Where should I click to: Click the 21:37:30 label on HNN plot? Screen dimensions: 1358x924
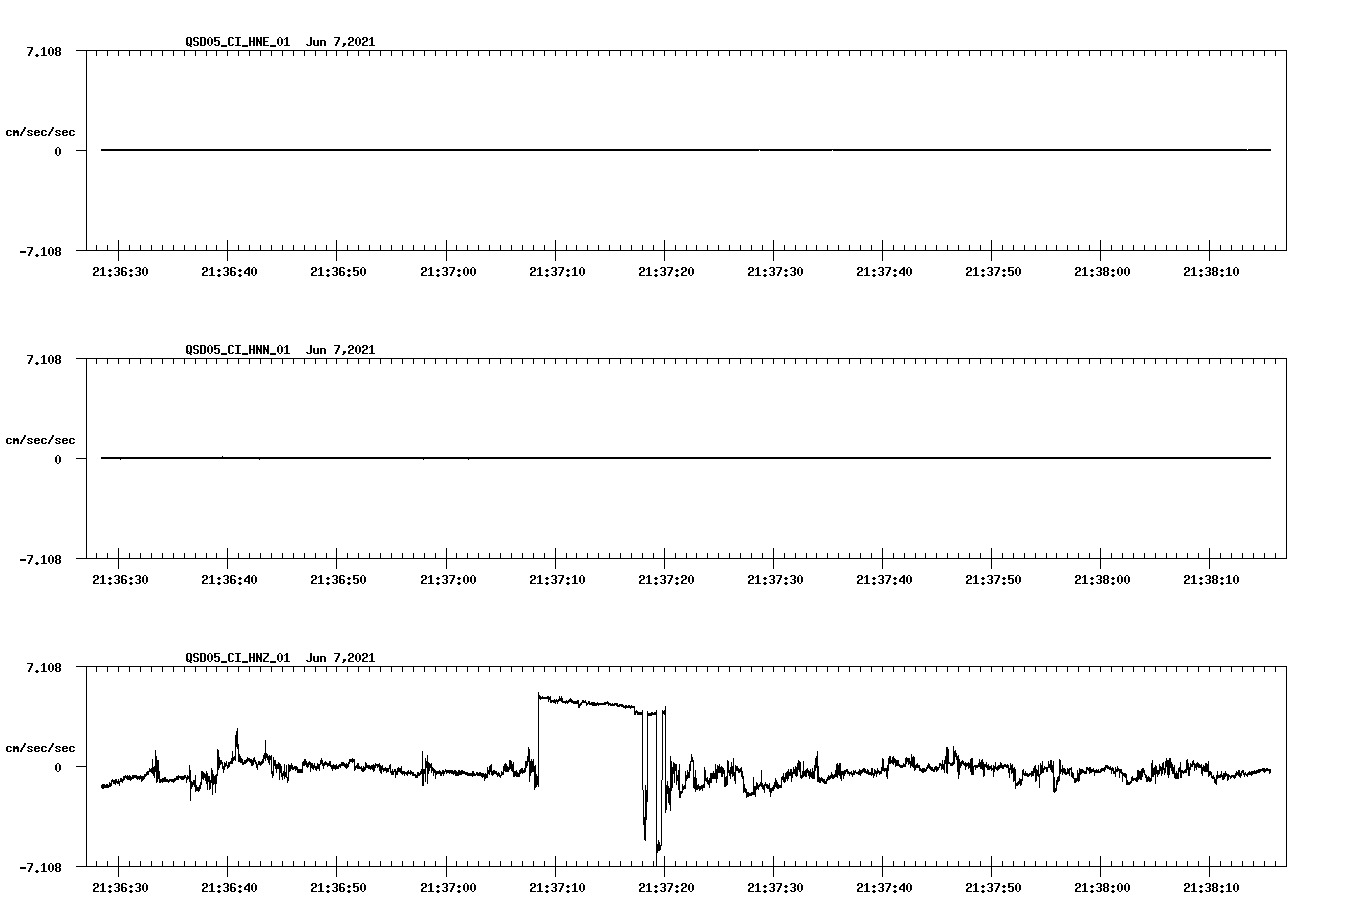775,579
